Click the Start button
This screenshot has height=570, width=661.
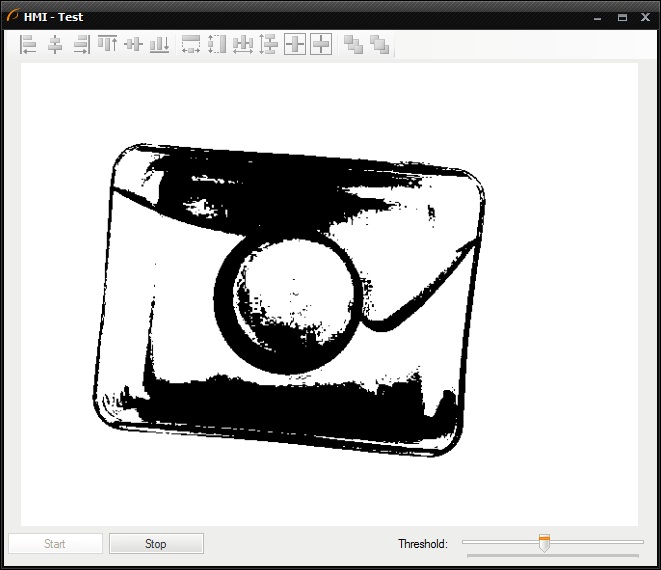click(55, 544)
